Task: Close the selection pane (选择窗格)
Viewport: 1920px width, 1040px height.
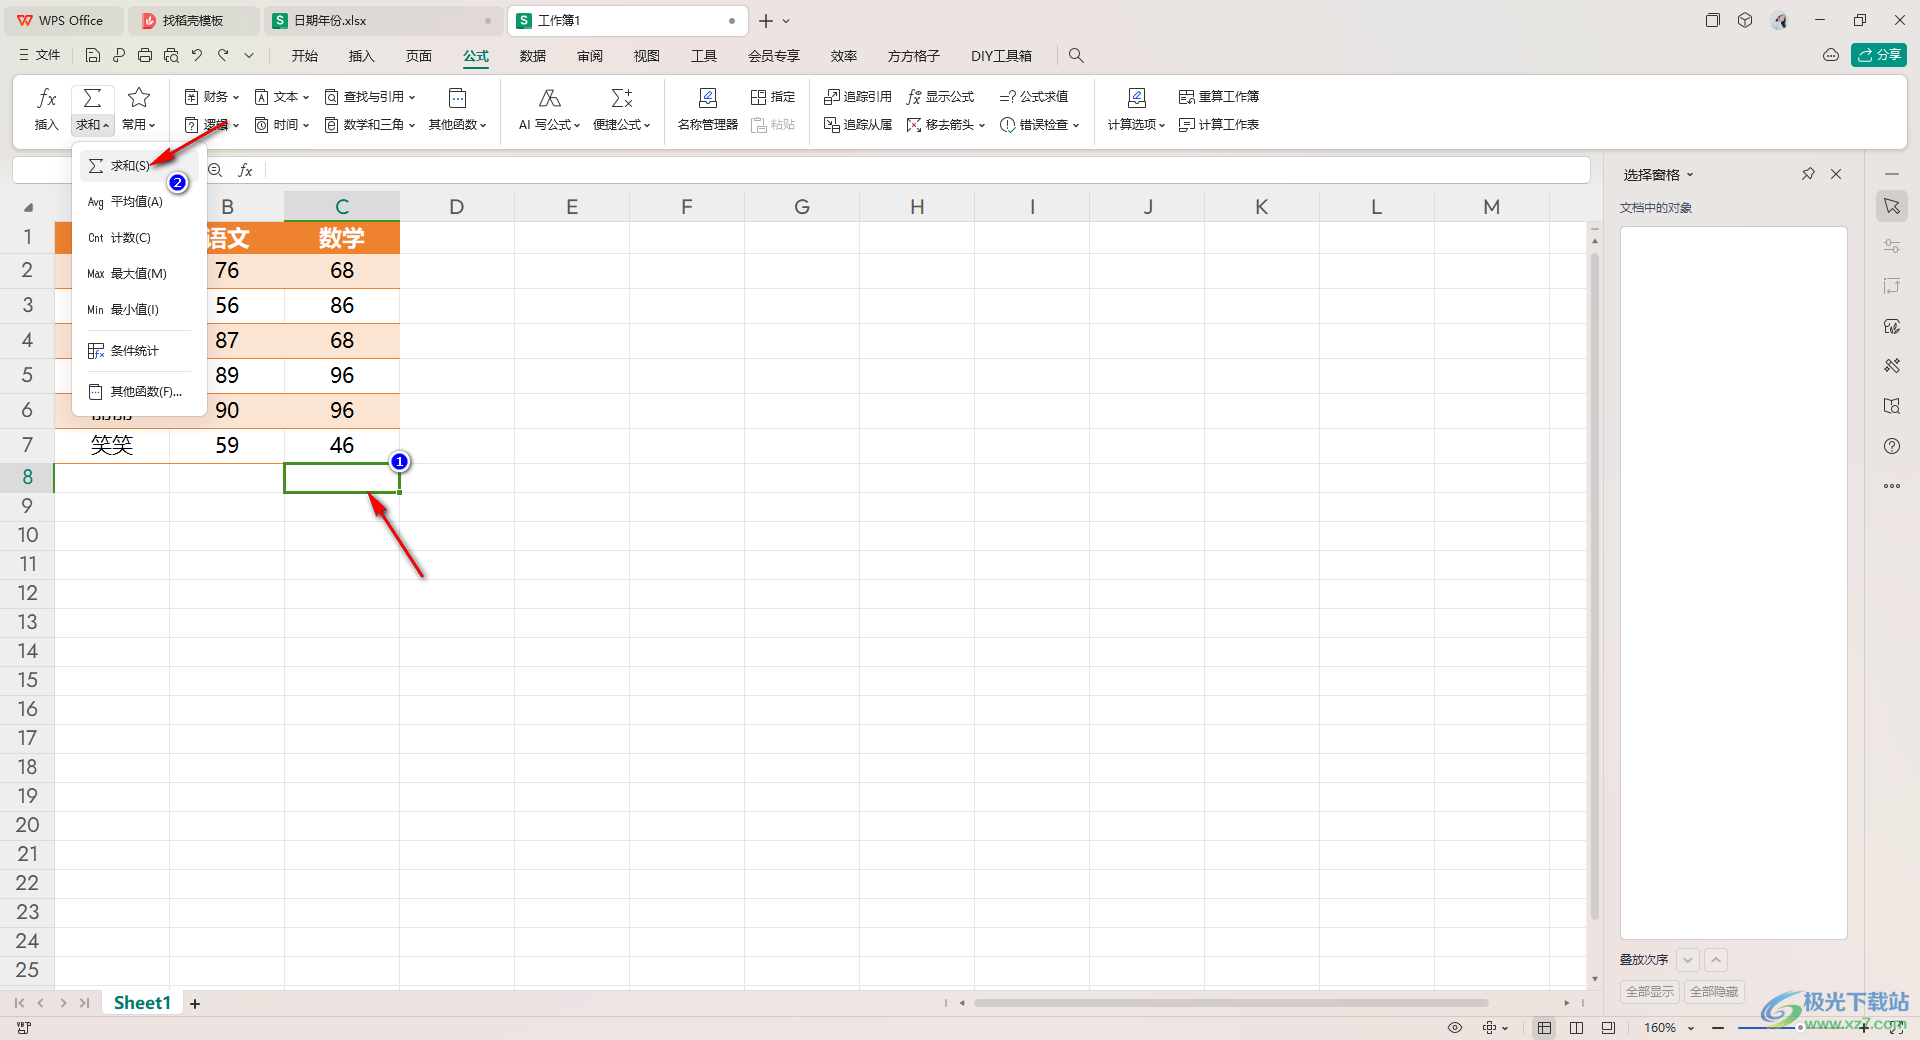Action: click(1836, 174)
